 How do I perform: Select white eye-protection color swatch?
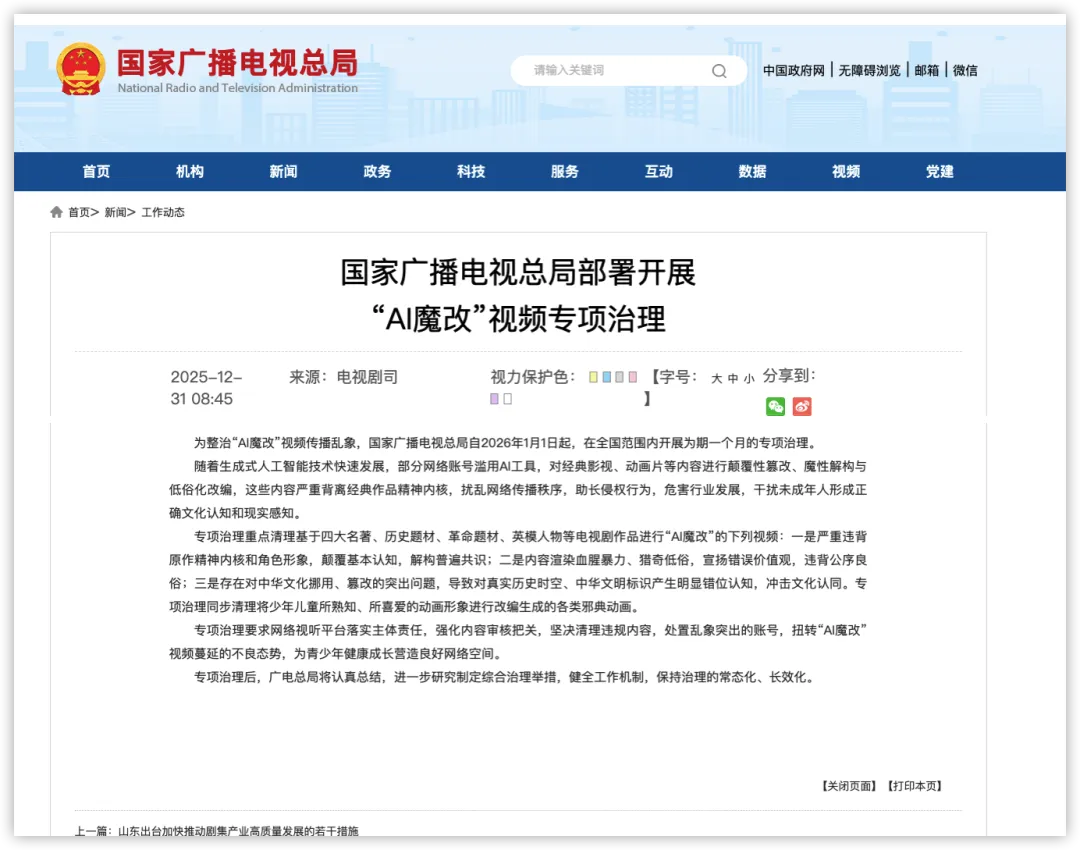click(508, 399)
